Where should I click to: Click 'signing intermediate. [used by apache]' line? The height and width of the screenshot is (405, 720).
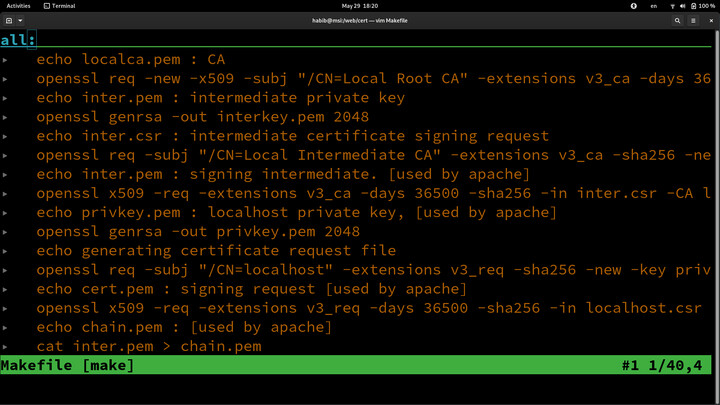[x=283, y=174]
